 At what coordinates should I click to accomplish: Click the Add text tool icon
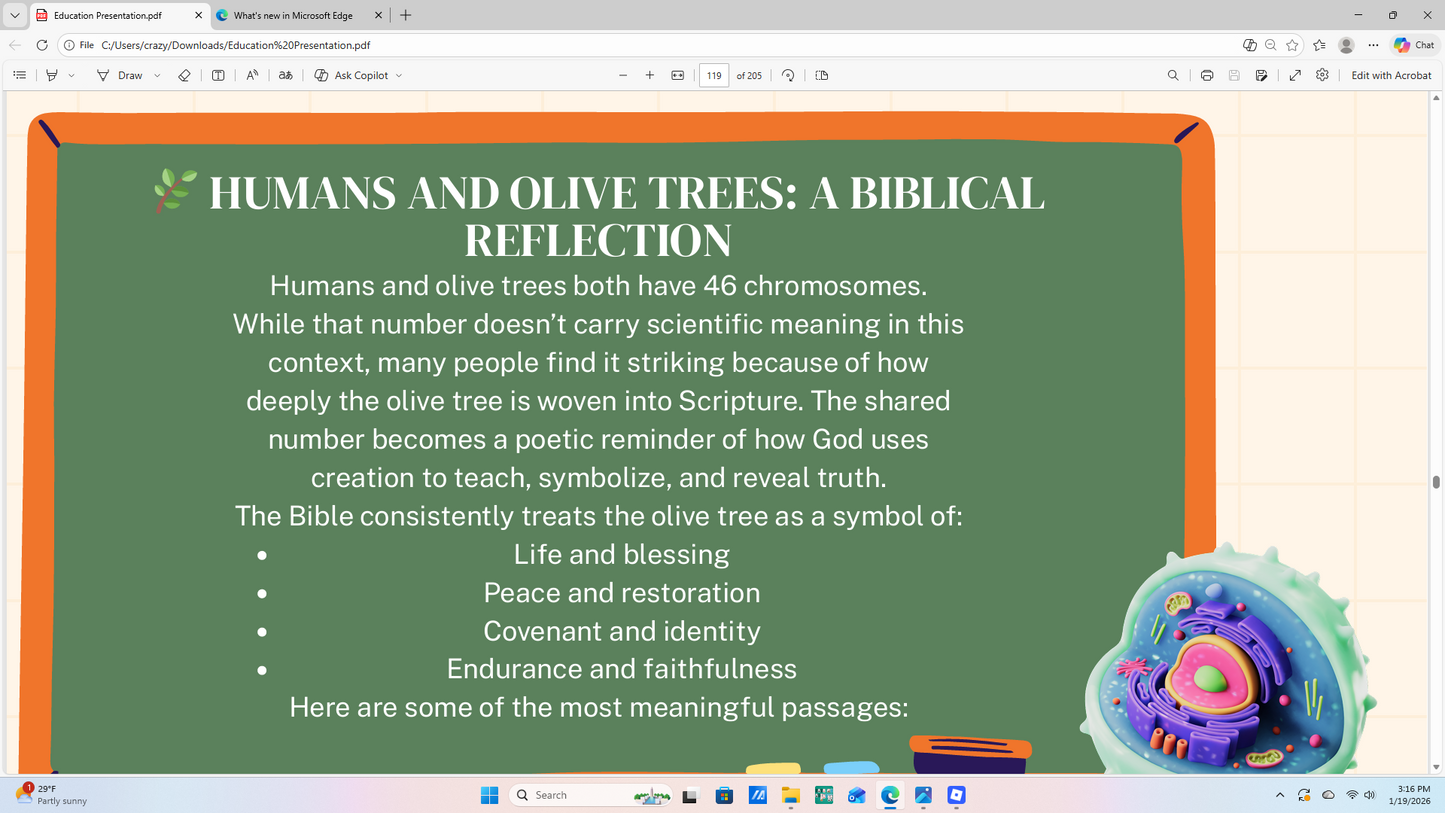click(218, 75)
